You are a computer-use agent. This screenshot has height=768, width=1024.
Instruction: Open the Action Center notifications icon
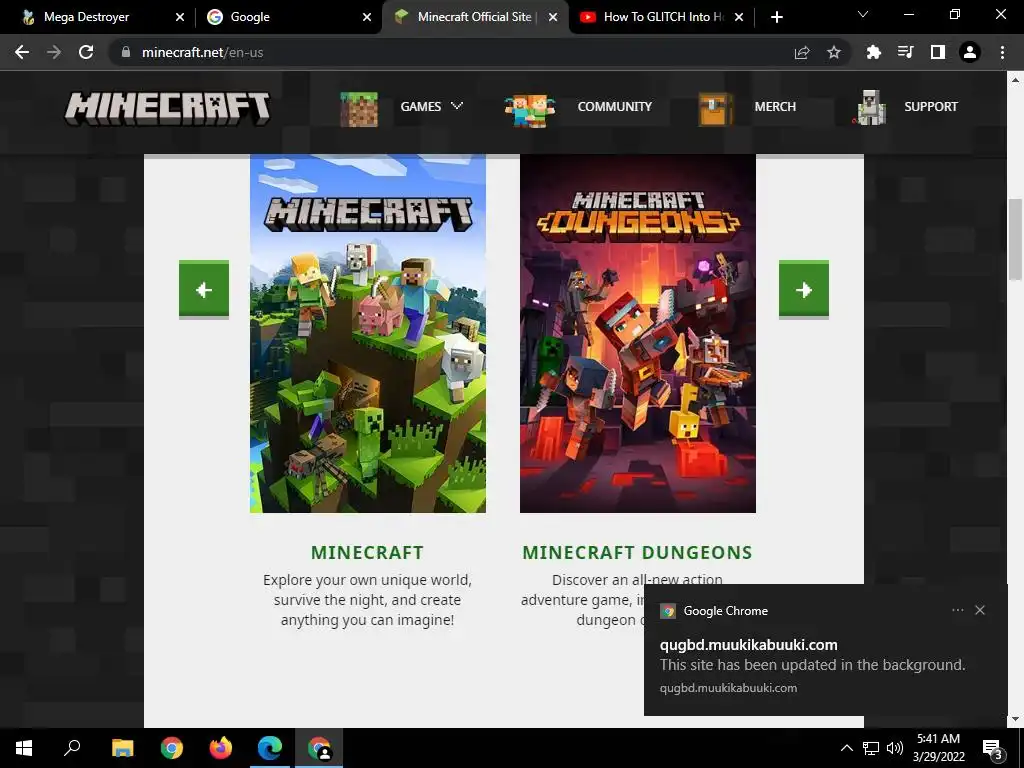993,749
